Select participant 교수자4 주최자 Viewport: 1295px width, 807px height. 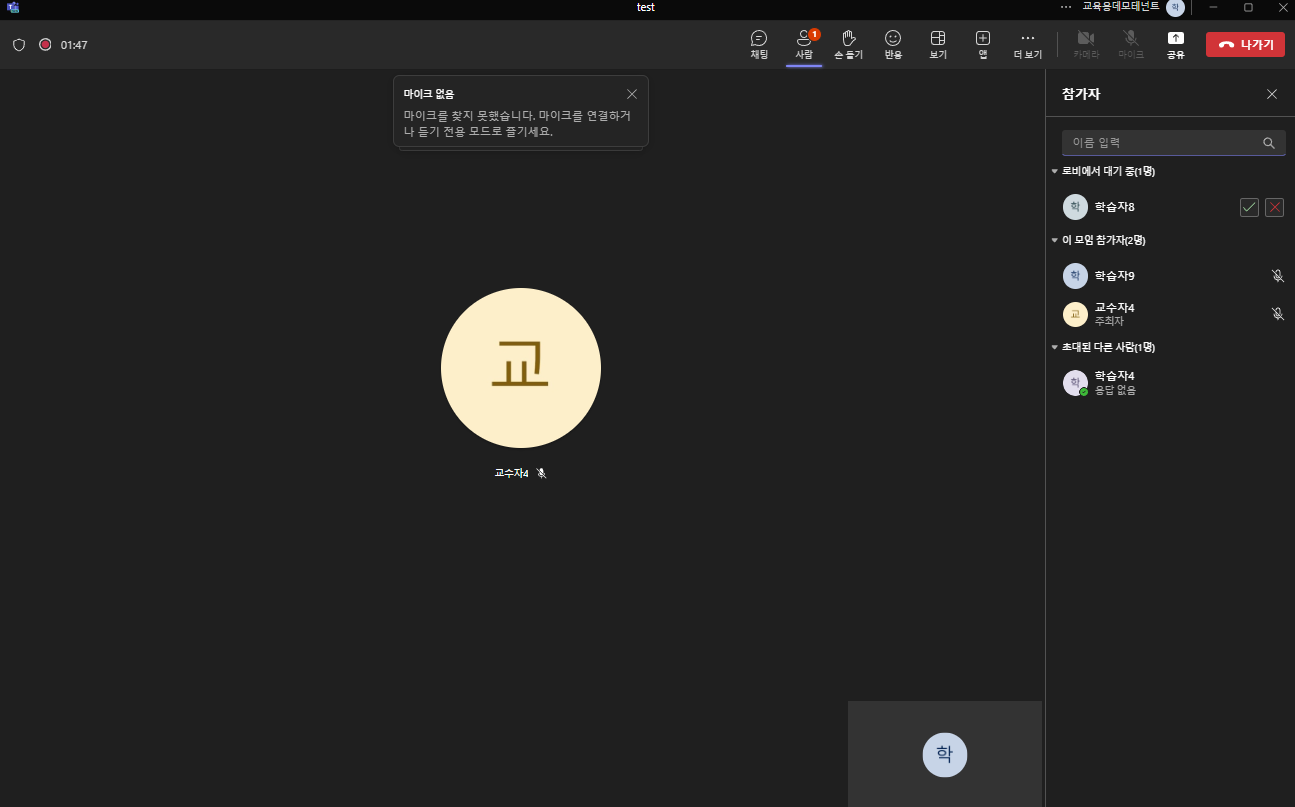pyautogui.click(x=1170, y=314)
